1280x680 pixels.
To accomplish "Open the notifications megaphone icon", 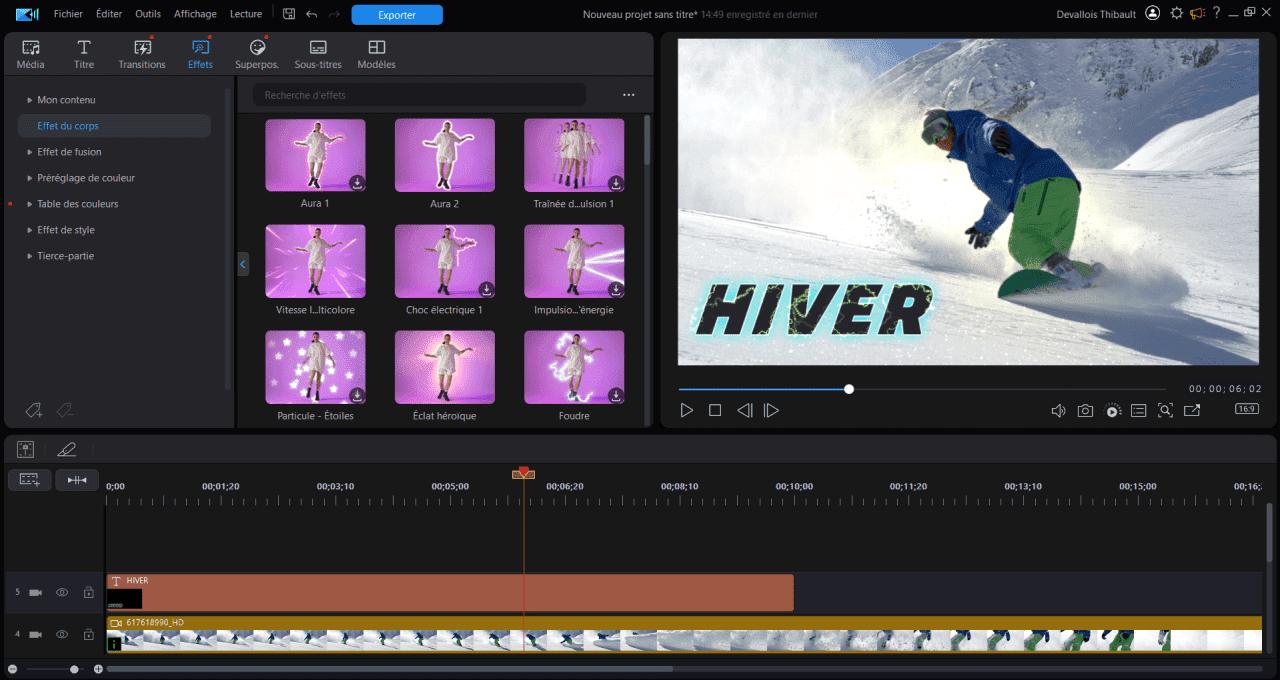I will pyautogui.click(x=1197, y=13).
